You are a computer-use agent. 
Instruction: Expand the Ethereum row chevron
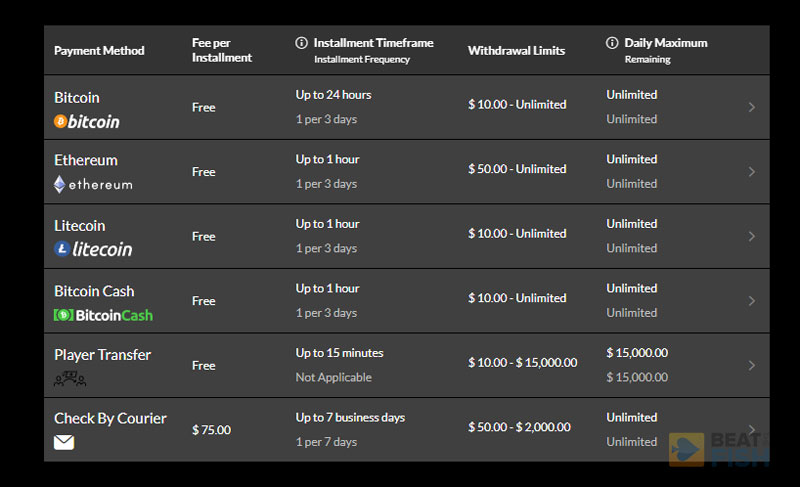[752, 172]
